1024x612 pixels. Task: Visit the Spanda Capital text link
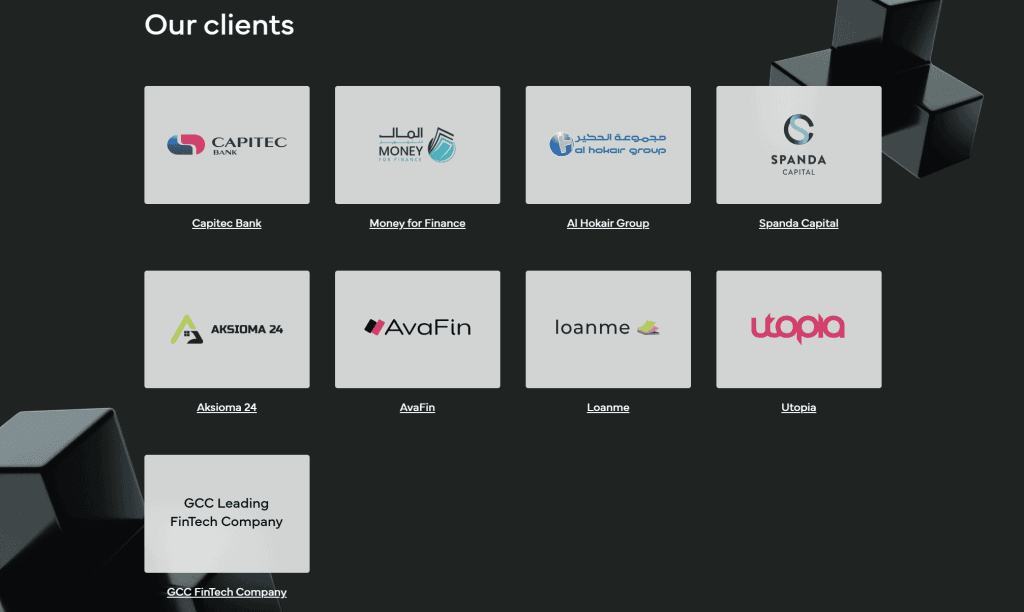(x=798, y=223)
